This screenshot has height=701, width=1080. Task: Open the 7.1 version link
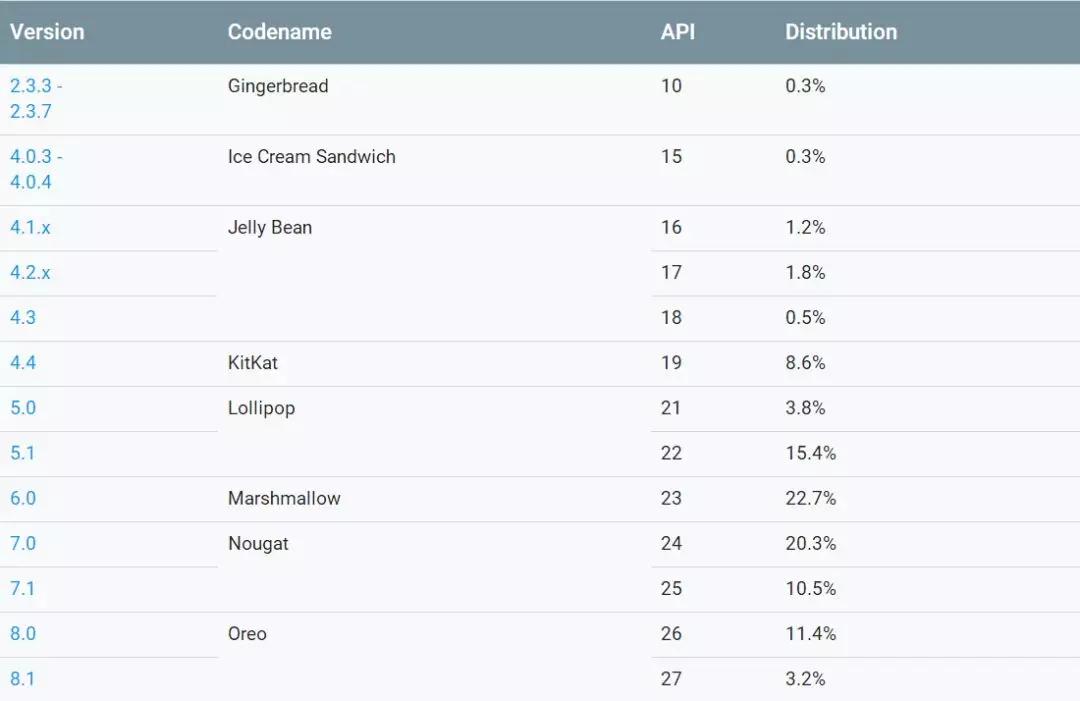pyautogui.click(x=23, y=588)
